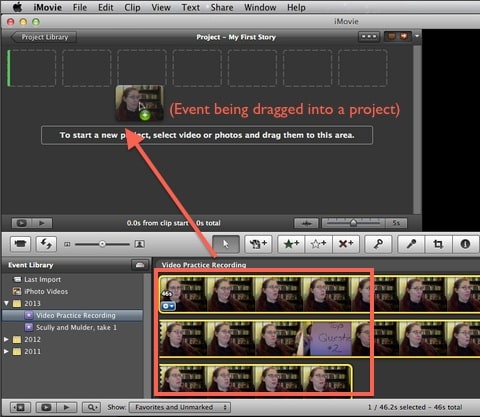
Task: Collapse the 2013 folder
Action: tap(6, 303)
